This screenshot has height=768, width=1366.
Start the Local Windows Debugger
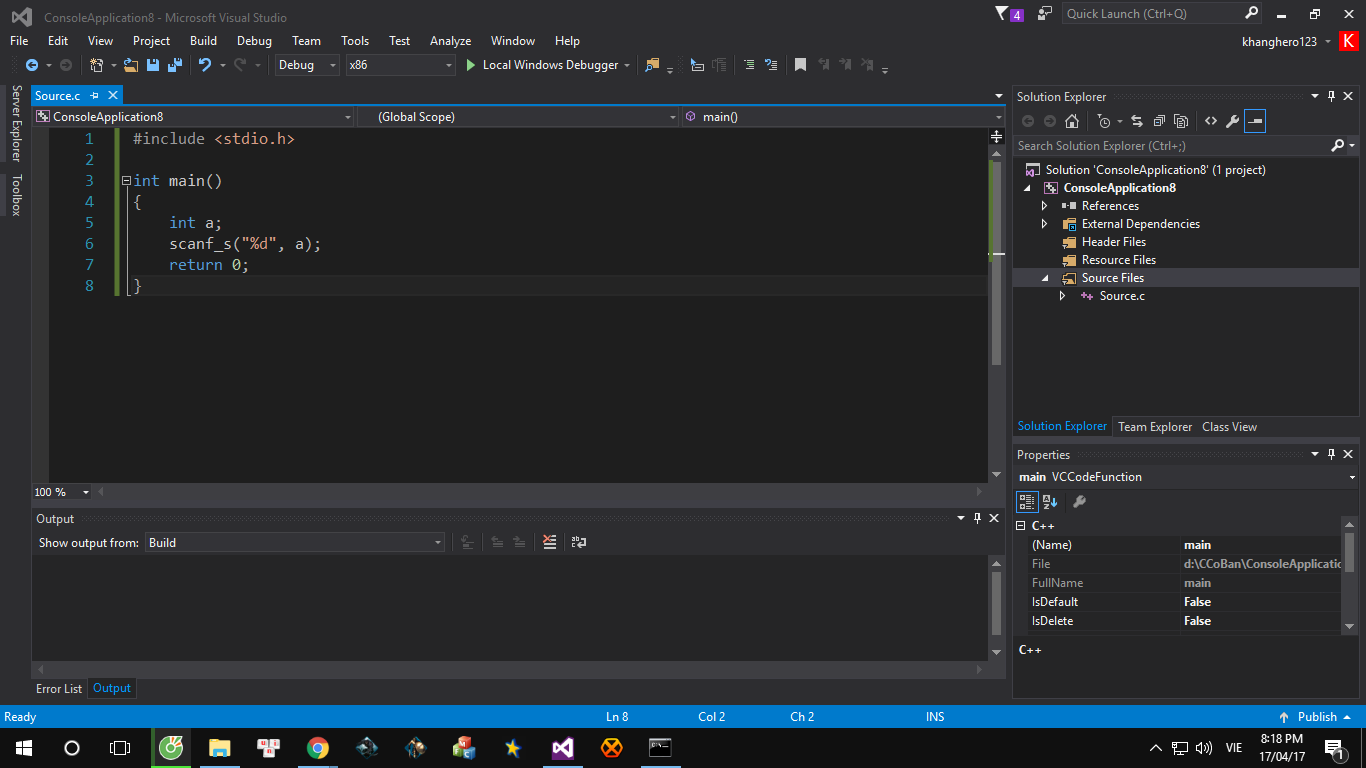[548, 64]
